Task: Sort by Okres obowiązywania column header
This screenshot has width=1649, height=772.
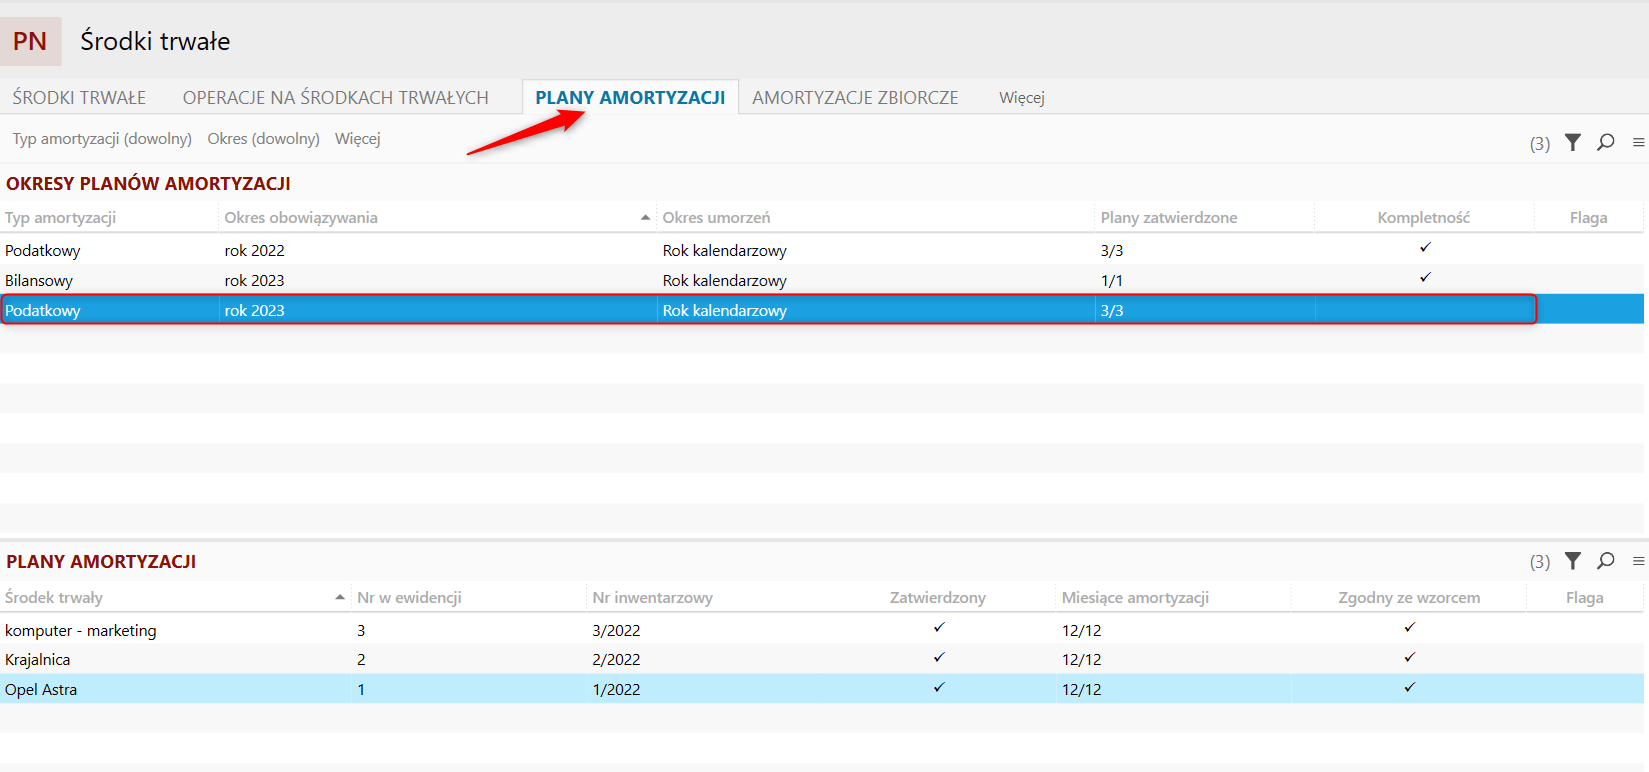Action: pyautogui.click(x=301, y=217)
